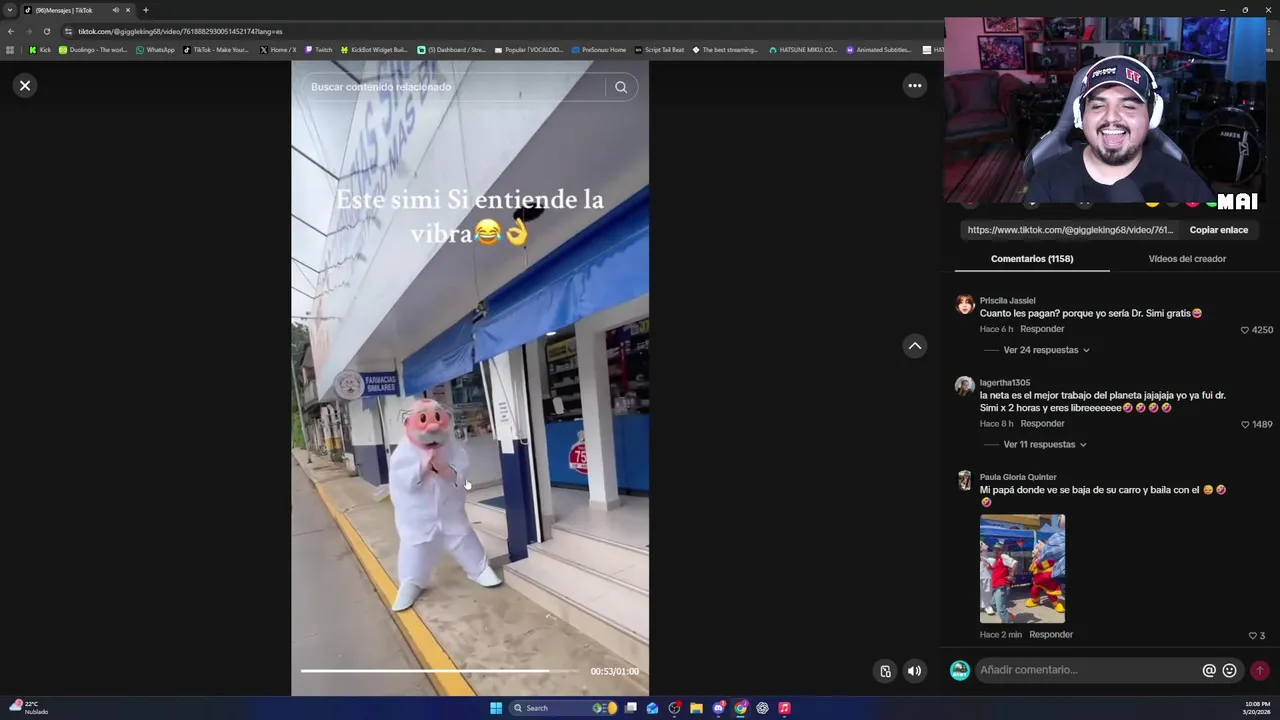The height and width of the screenshot is (720, 1280).
Task: Open the Twitch bookmark
Action: tap(318, 50)
